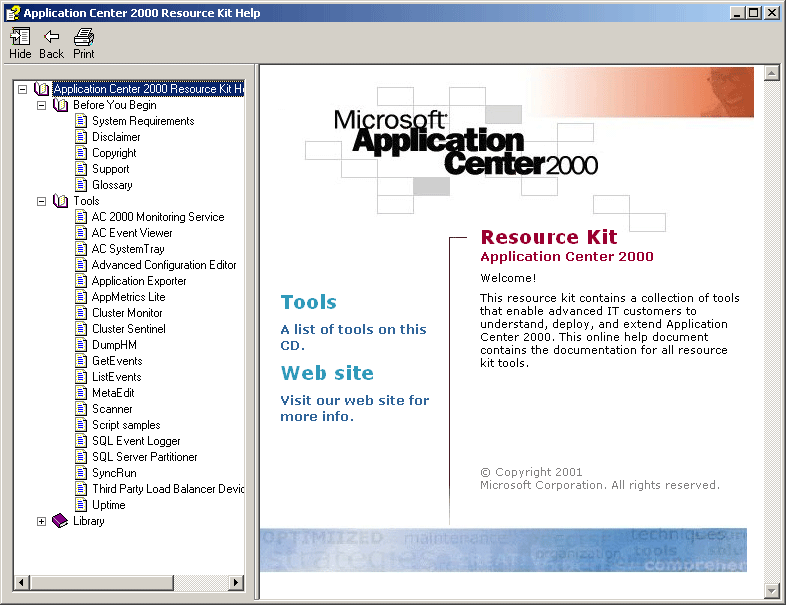This screenshot has width=786, height=605.
Task: Click the page icon next to AC Event Viewer
Action: tap(81, 233)
